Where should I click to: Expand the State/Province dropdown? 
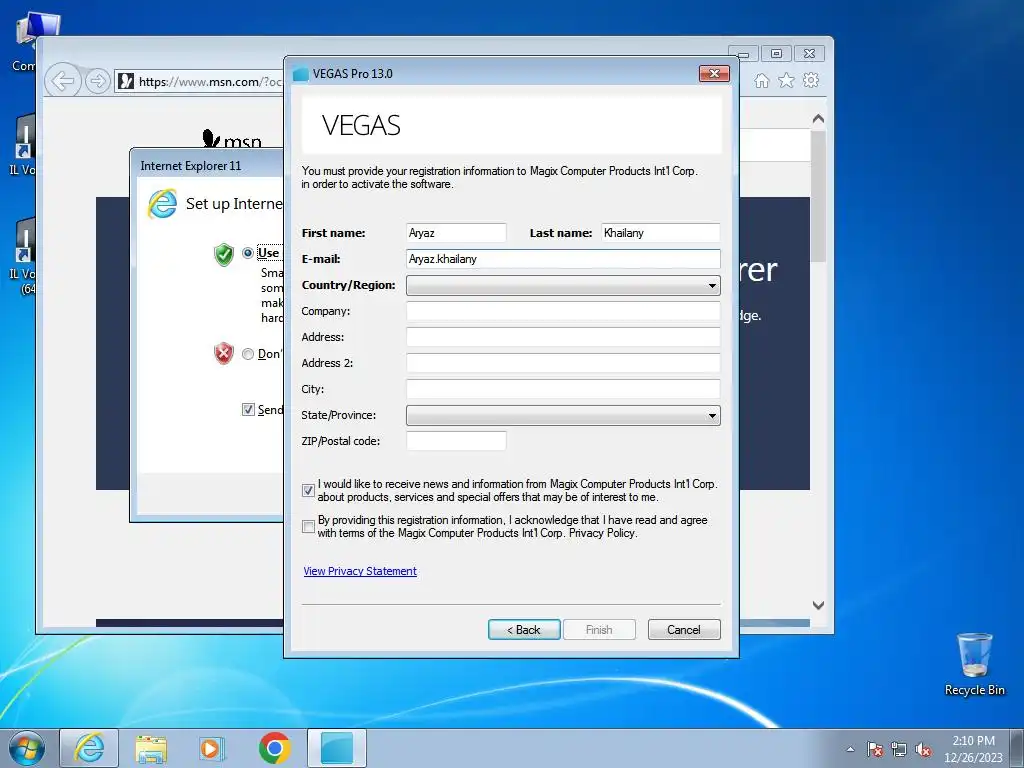[x=563, y=415]
